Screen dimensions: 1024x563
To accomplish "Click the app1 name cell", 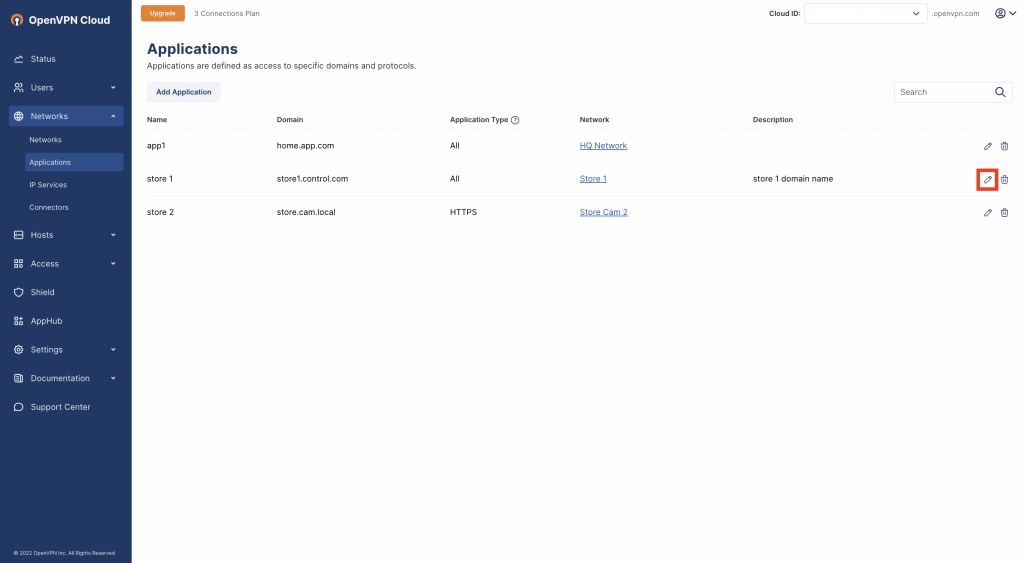I will point(156,146).
